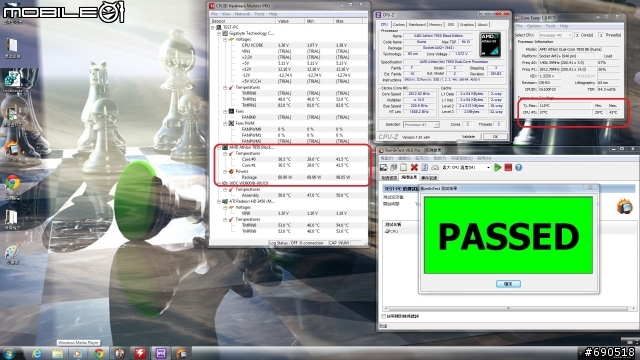Collapse Voltages group in Hardware Monitor
This screenshot has width=640, height=360.
[225, 40]
